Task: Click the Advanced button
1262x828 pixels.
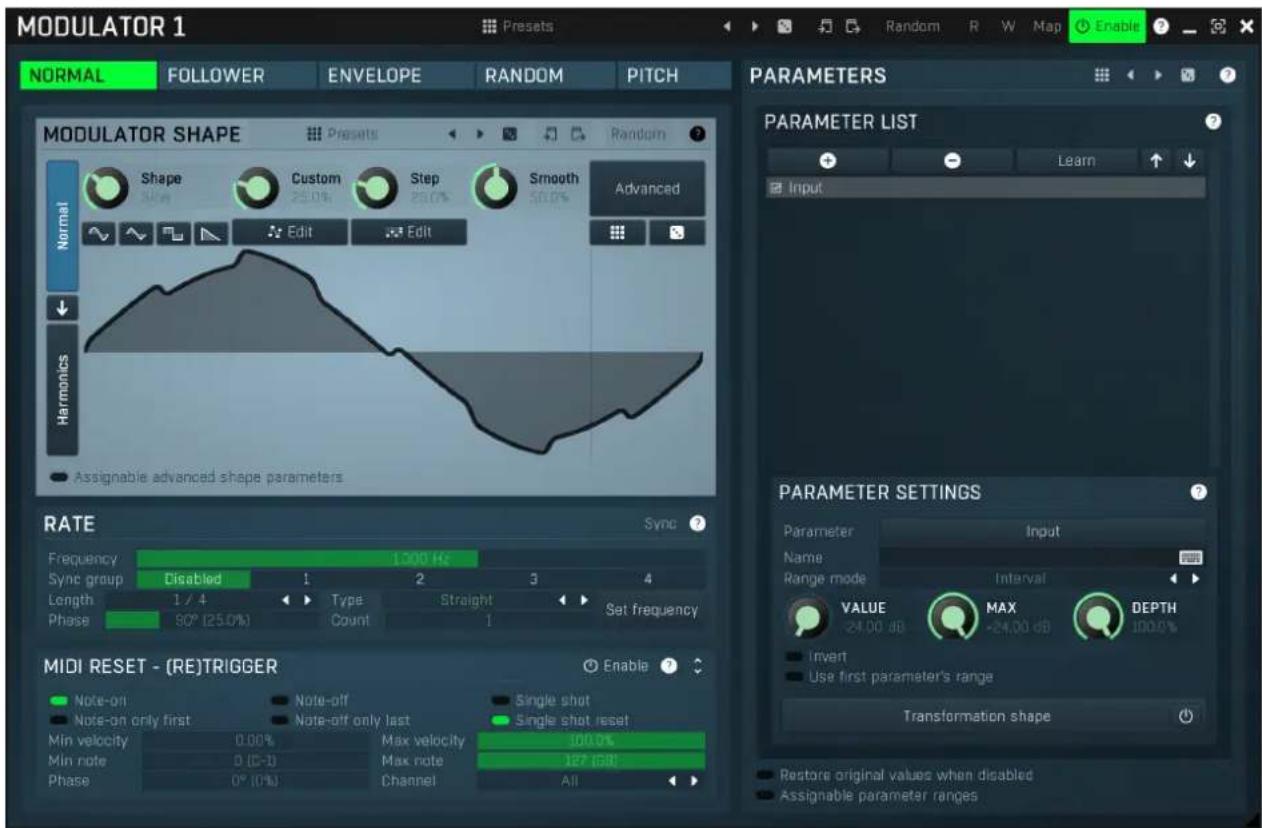Action: point(647,188)
